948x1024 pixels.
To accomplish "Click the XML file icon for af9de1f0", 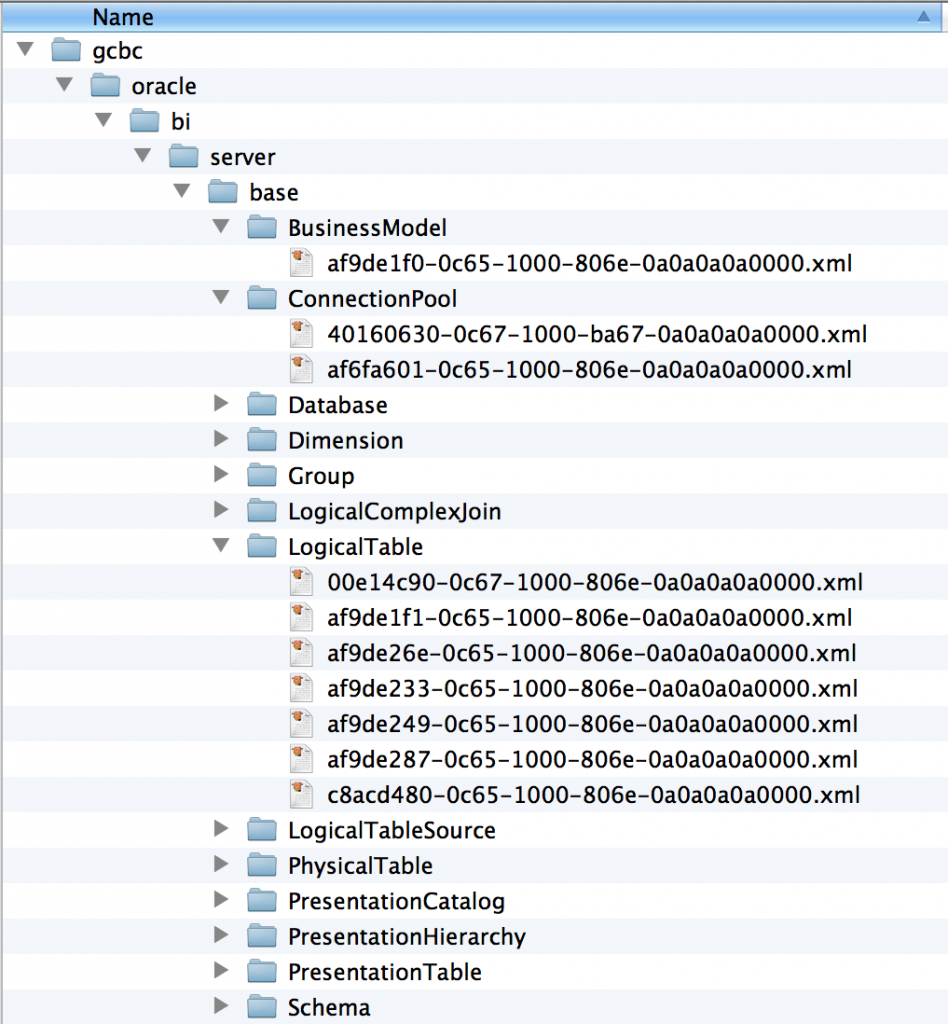I will click(301, 262).
